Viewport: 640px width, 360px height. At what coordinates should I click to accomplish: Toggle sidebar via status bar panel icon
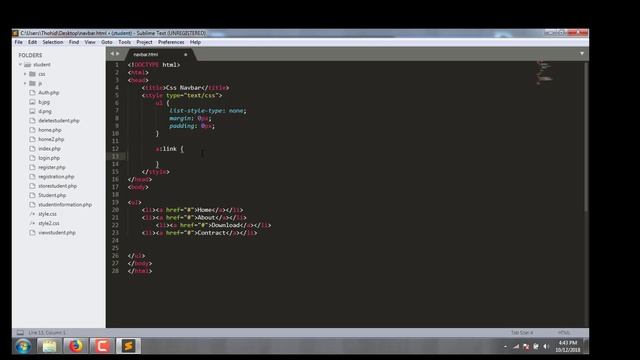20,333
